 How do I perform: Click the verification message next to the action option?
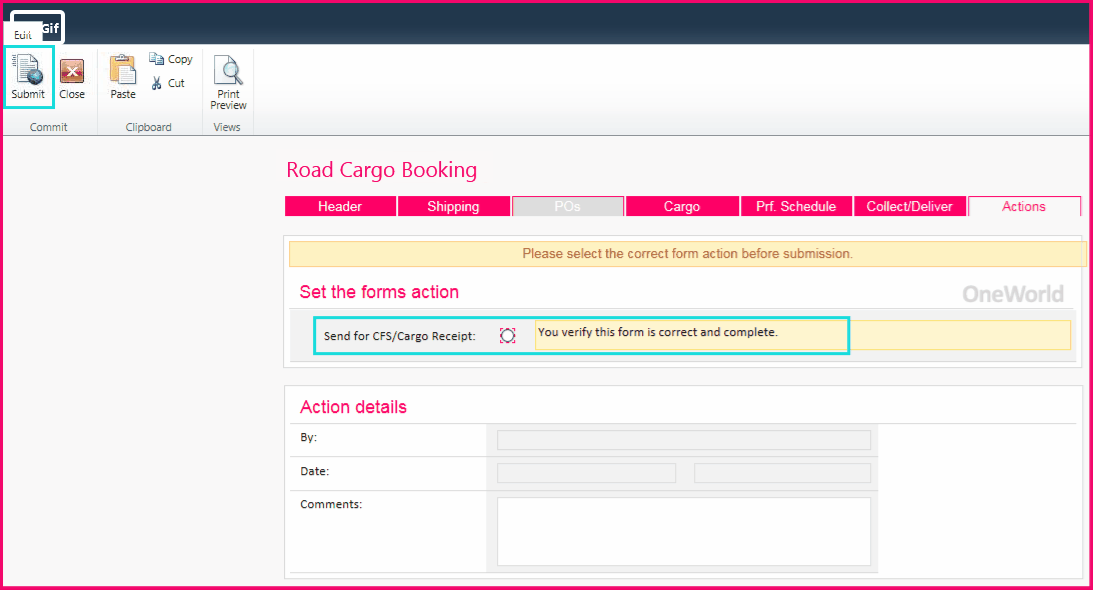[x=691, y=335]
